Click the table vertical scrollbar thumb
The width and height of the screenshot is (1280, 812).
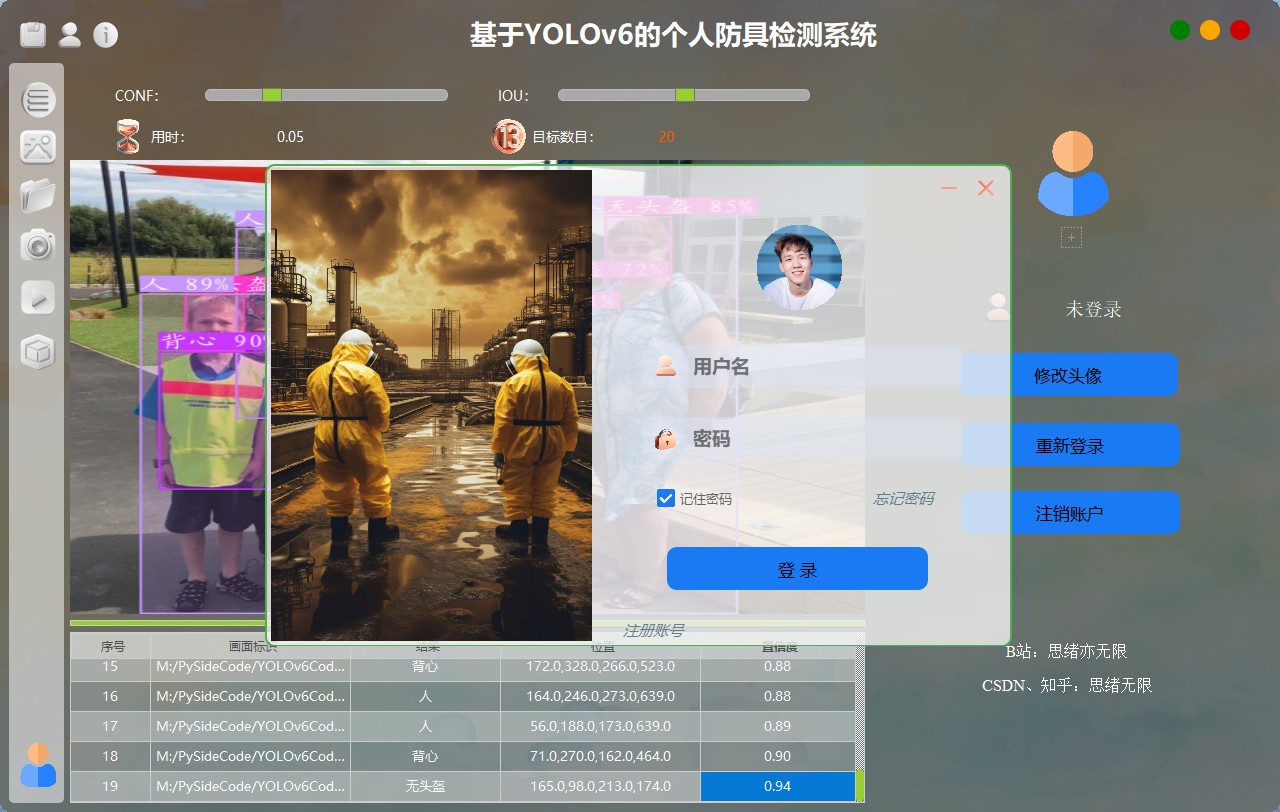click(x=860, y=786)
